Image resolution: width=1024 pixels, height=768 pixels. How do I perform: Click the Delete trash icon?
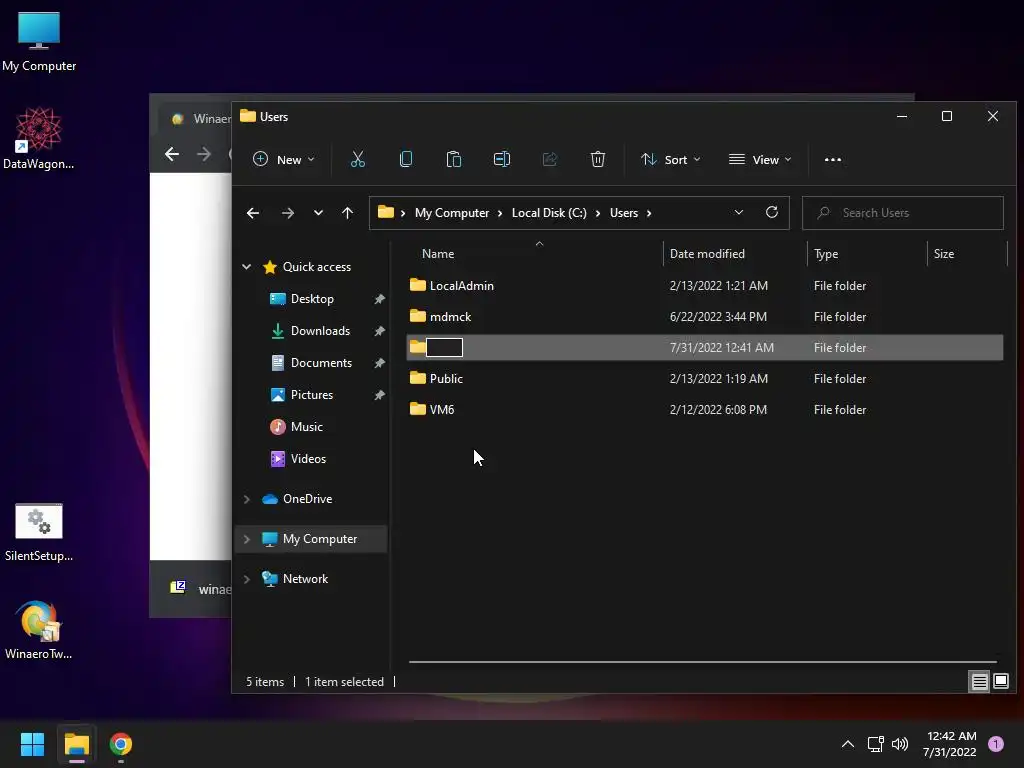[598, 159]
